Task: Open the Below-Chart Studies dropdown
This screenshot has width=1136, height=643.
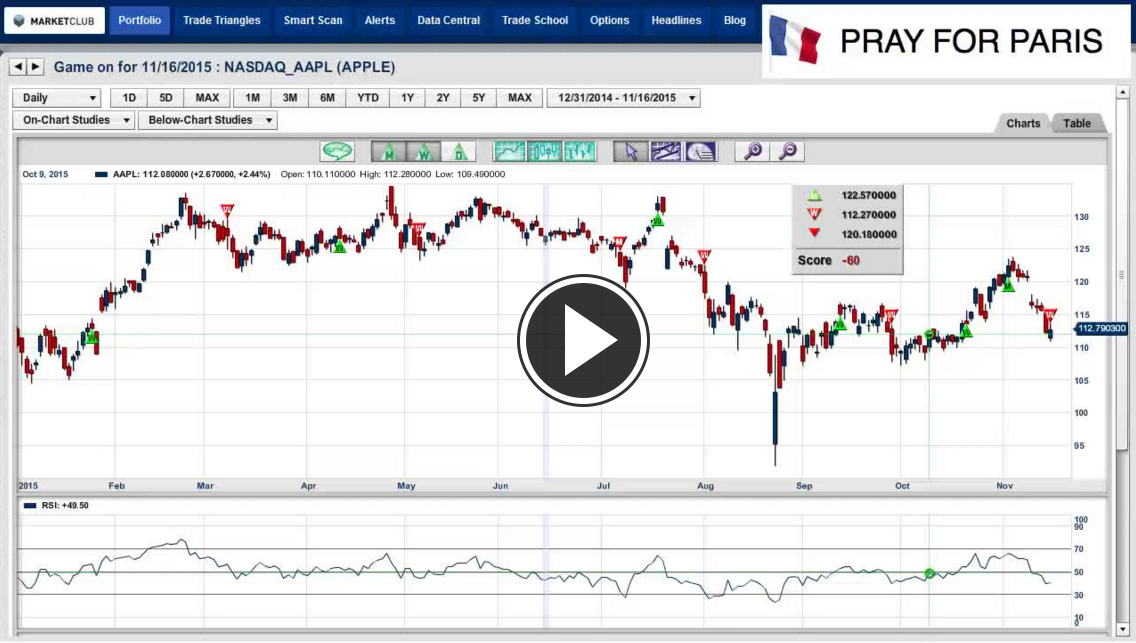Action: pyautogui.click(x=209, y=120)
